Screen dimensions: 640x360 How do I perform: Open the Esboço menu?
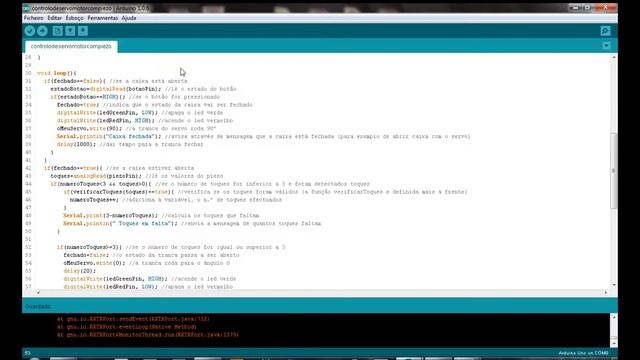(x=74, y=18)
